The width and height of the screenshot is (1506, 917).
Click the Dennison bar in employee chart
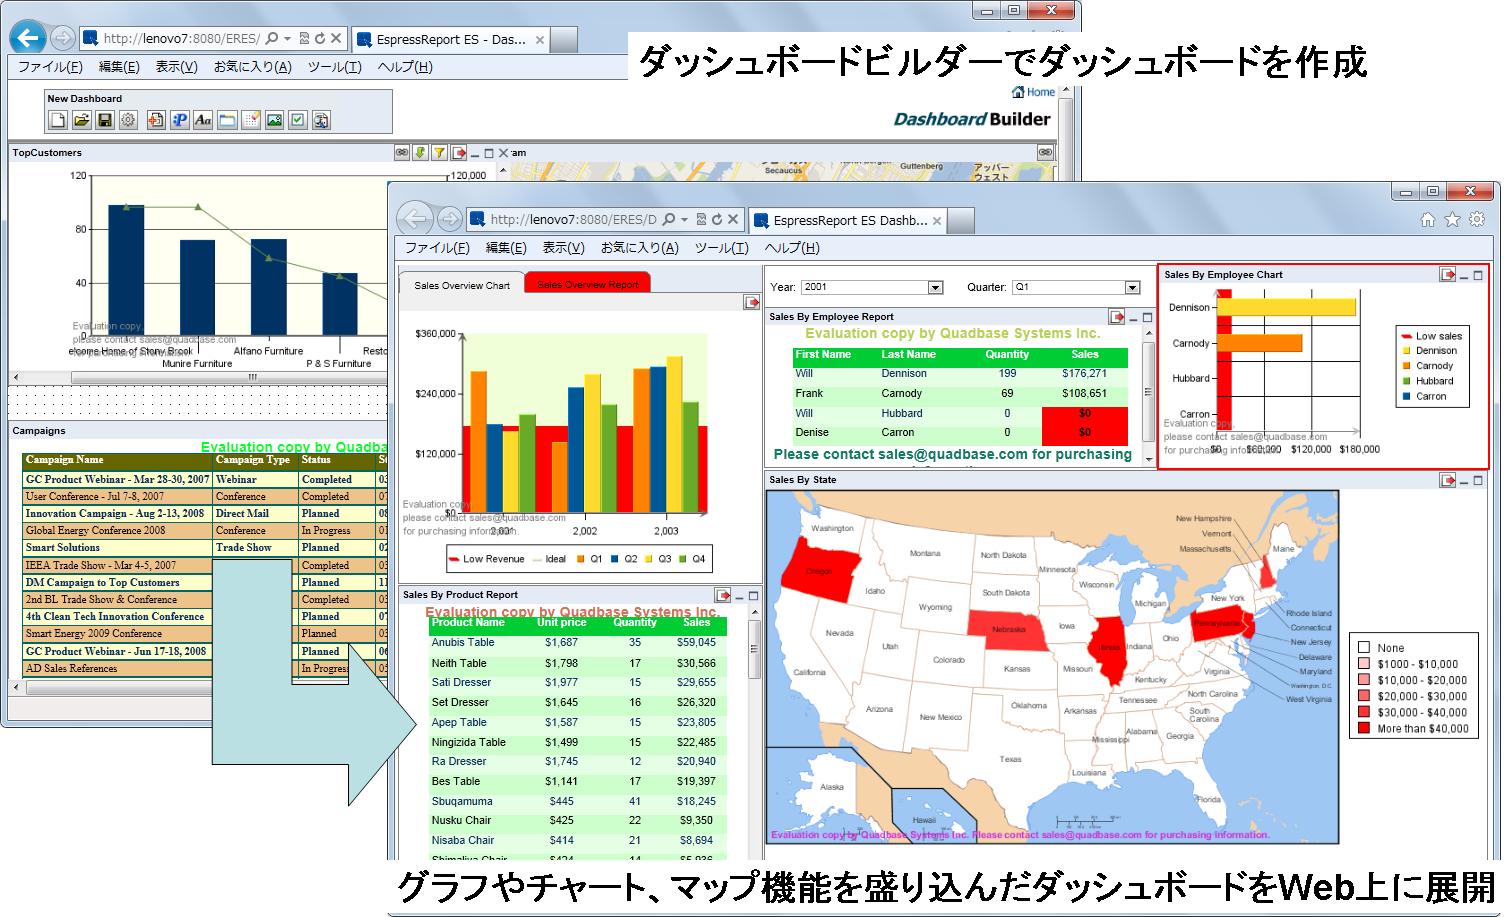(1286, 307)
